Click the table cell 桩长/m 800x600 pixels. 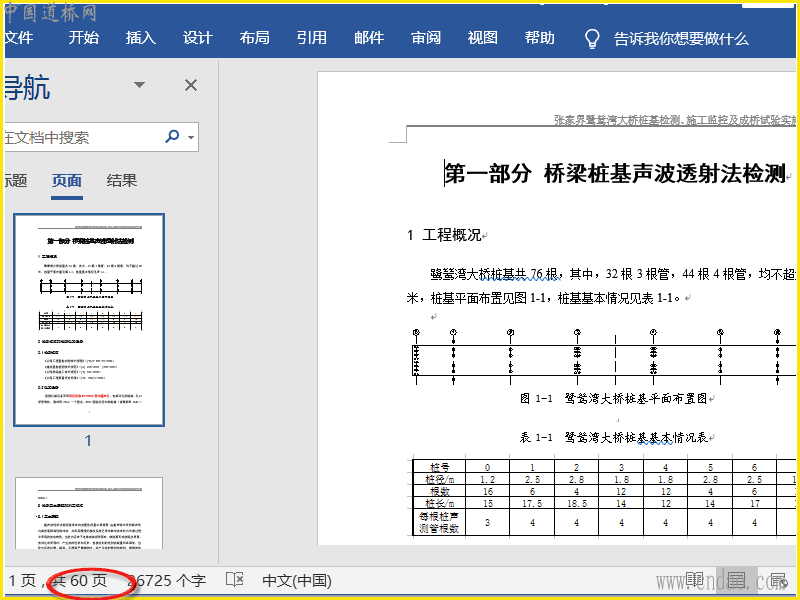[x=440, y=503]
